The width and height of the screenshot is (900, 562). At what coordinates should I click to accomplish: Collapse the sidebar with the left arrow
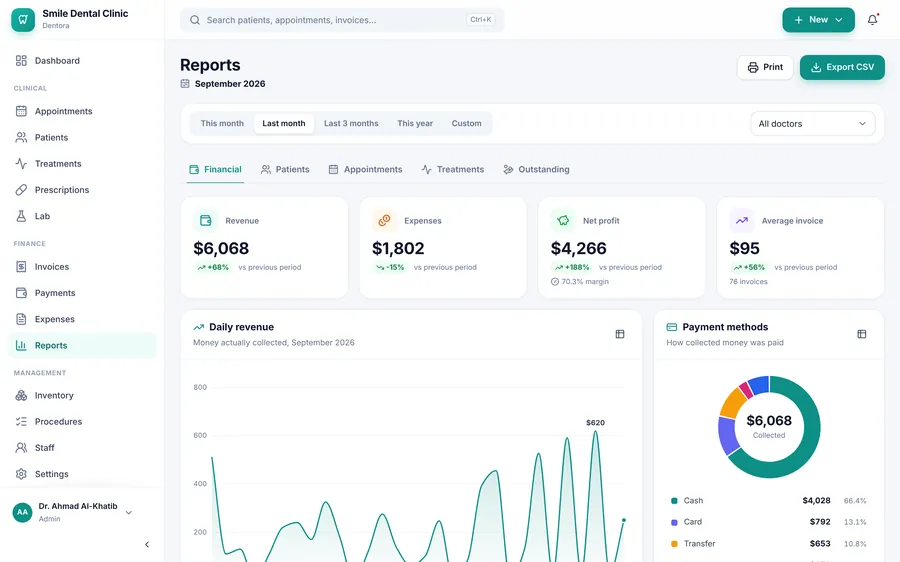pos(147,544)
